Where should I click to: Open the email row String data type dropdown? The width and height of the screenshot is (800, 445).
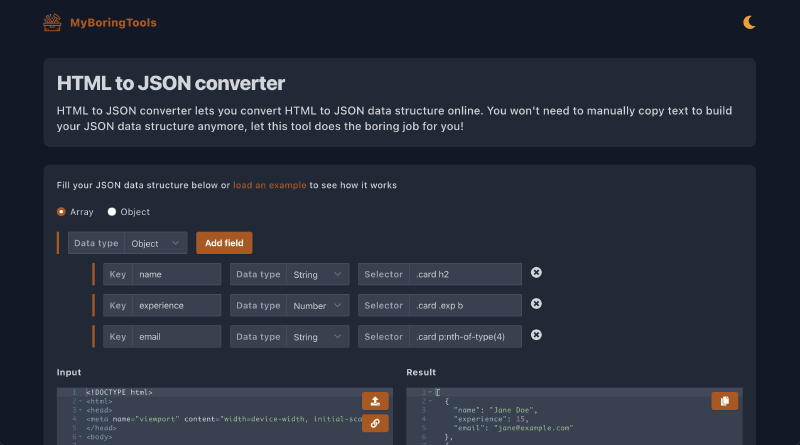pyautogui.click(x=317, y=337)
